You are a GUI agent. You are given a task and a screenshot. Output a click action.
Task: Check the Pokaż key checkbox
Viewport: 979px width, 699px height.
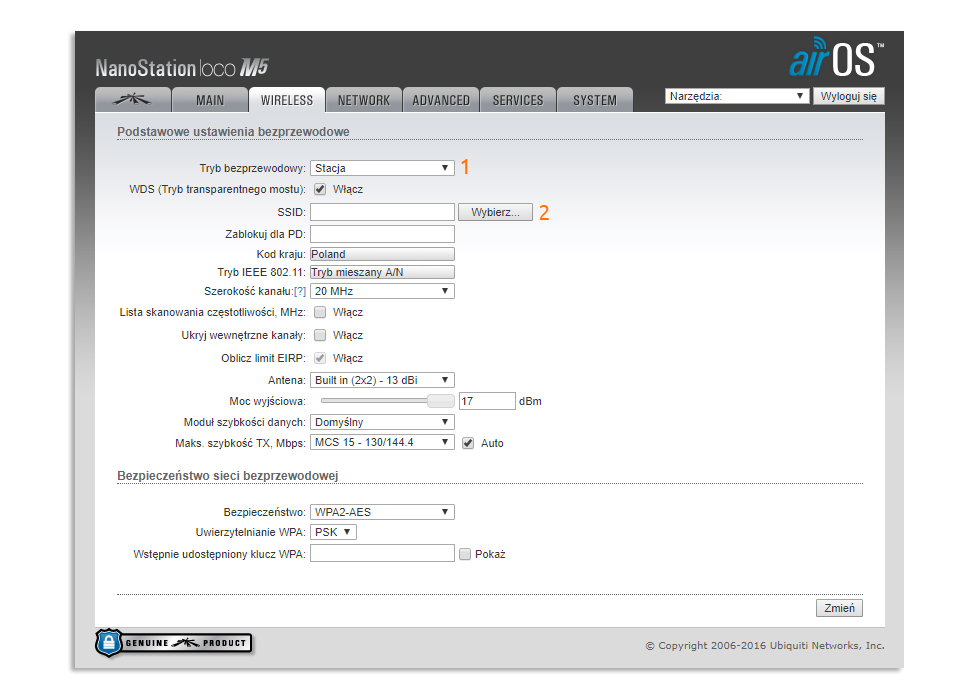[x=465, y=554]
